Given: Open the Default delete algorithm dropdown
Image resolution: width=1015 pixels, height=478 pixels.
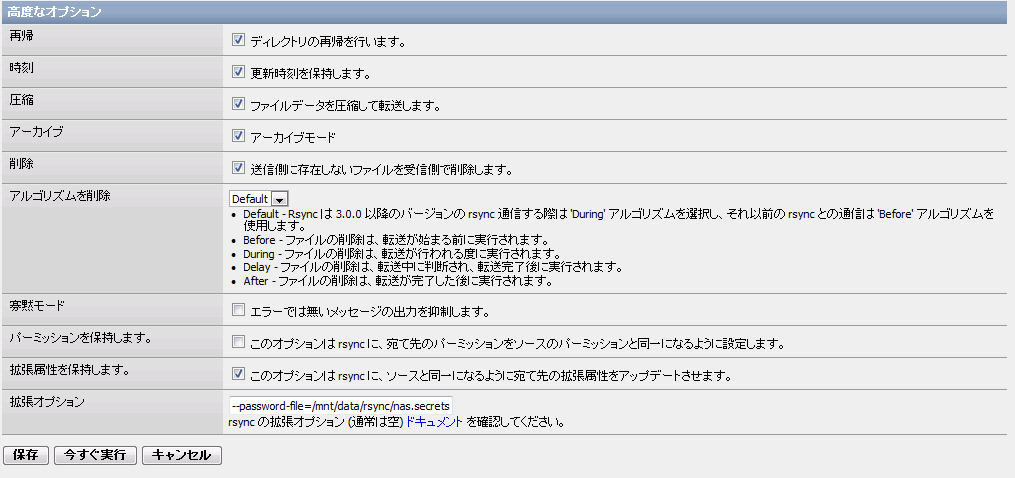Looking at the screenshot, I should (x=259, y=199).
